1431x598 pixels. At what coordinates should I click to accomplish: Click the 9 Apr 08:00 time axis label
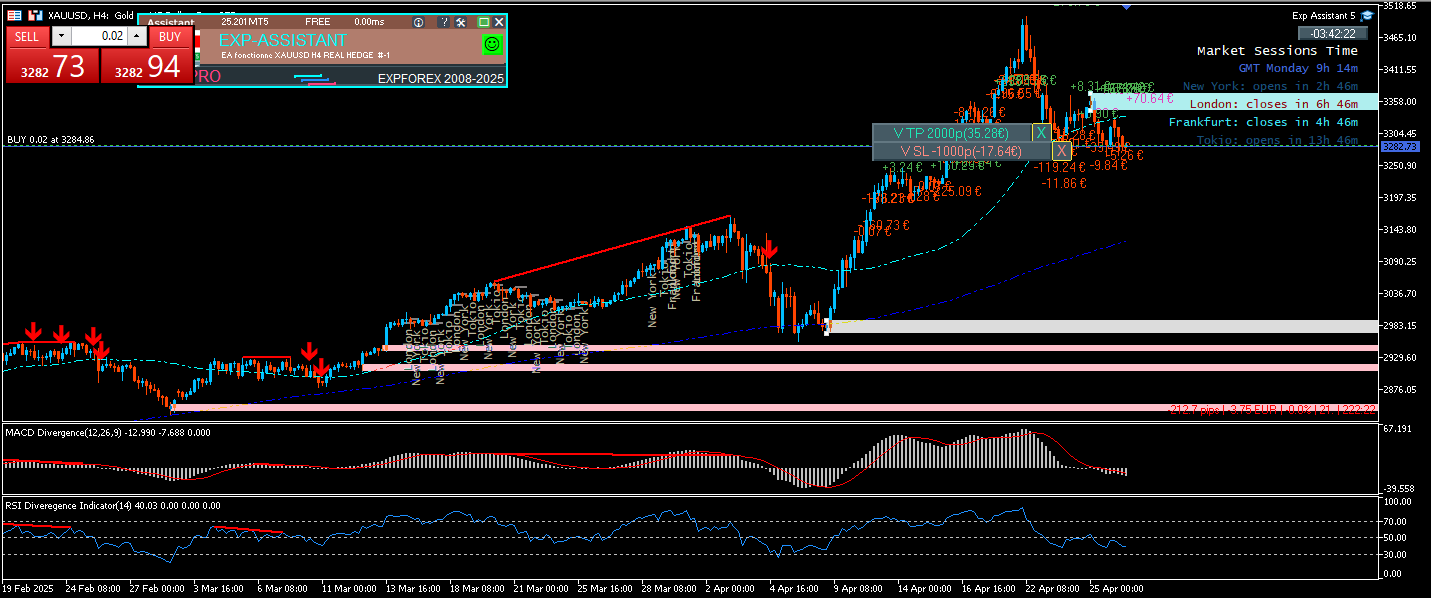860,588
